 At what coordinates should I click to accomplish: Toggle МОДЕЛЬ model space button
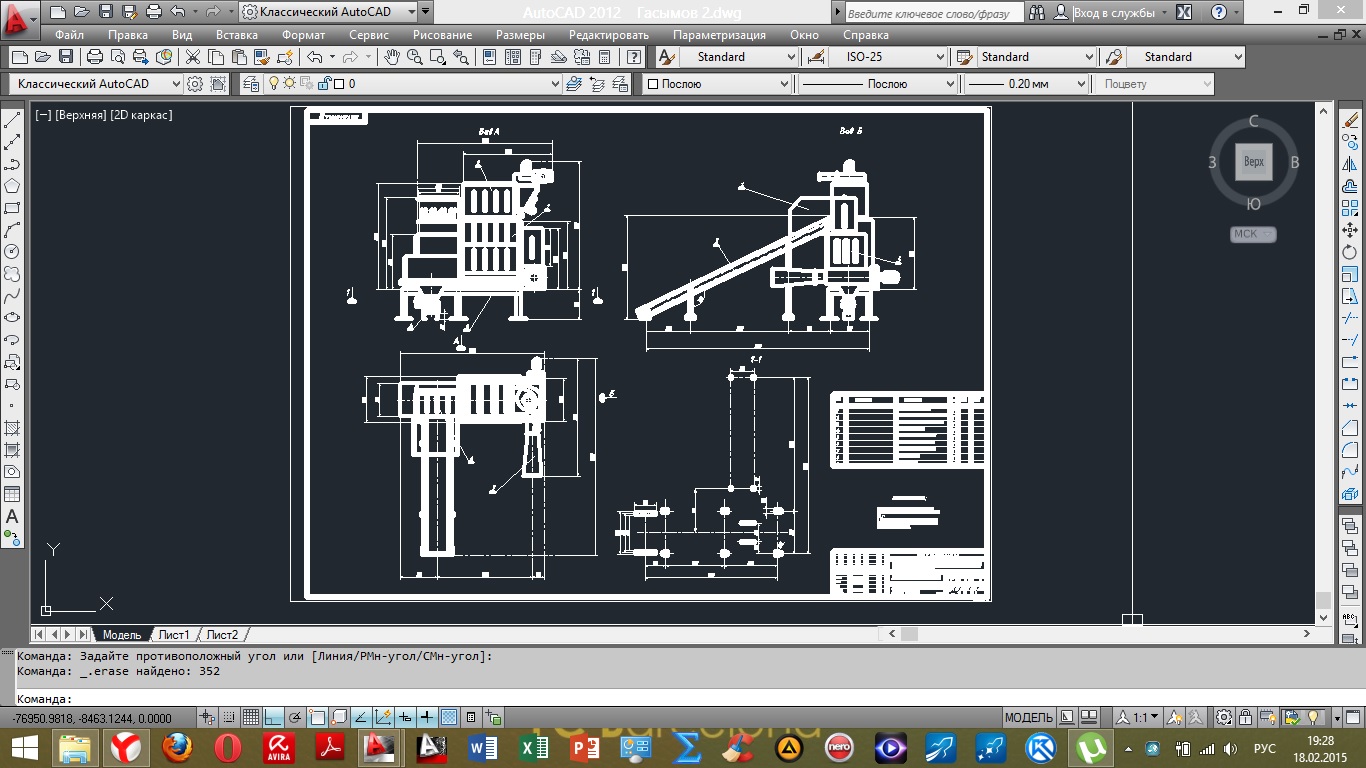pyautogui.click(x=1028, y=717)
